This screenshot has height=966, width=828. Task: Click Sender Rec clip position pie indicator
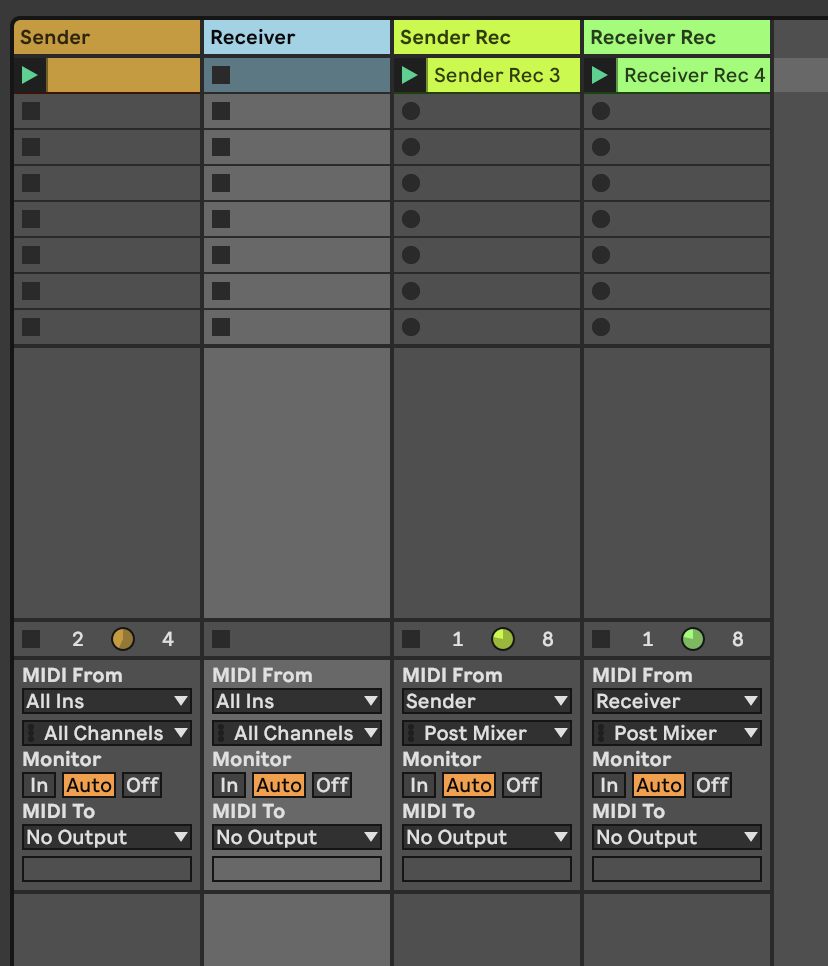(x=503, y=639)
